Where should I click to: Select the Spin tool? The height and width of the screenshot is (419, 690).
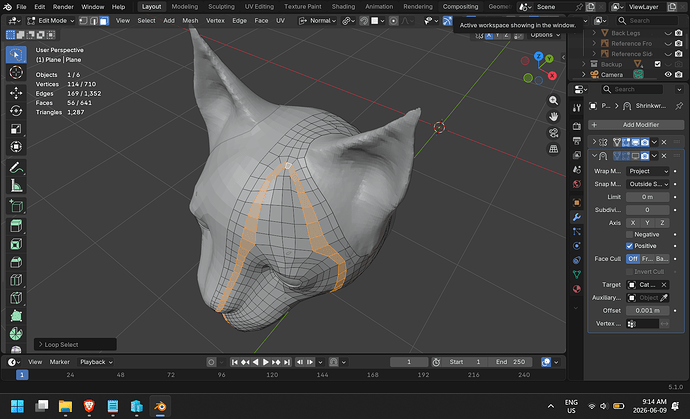16,334
